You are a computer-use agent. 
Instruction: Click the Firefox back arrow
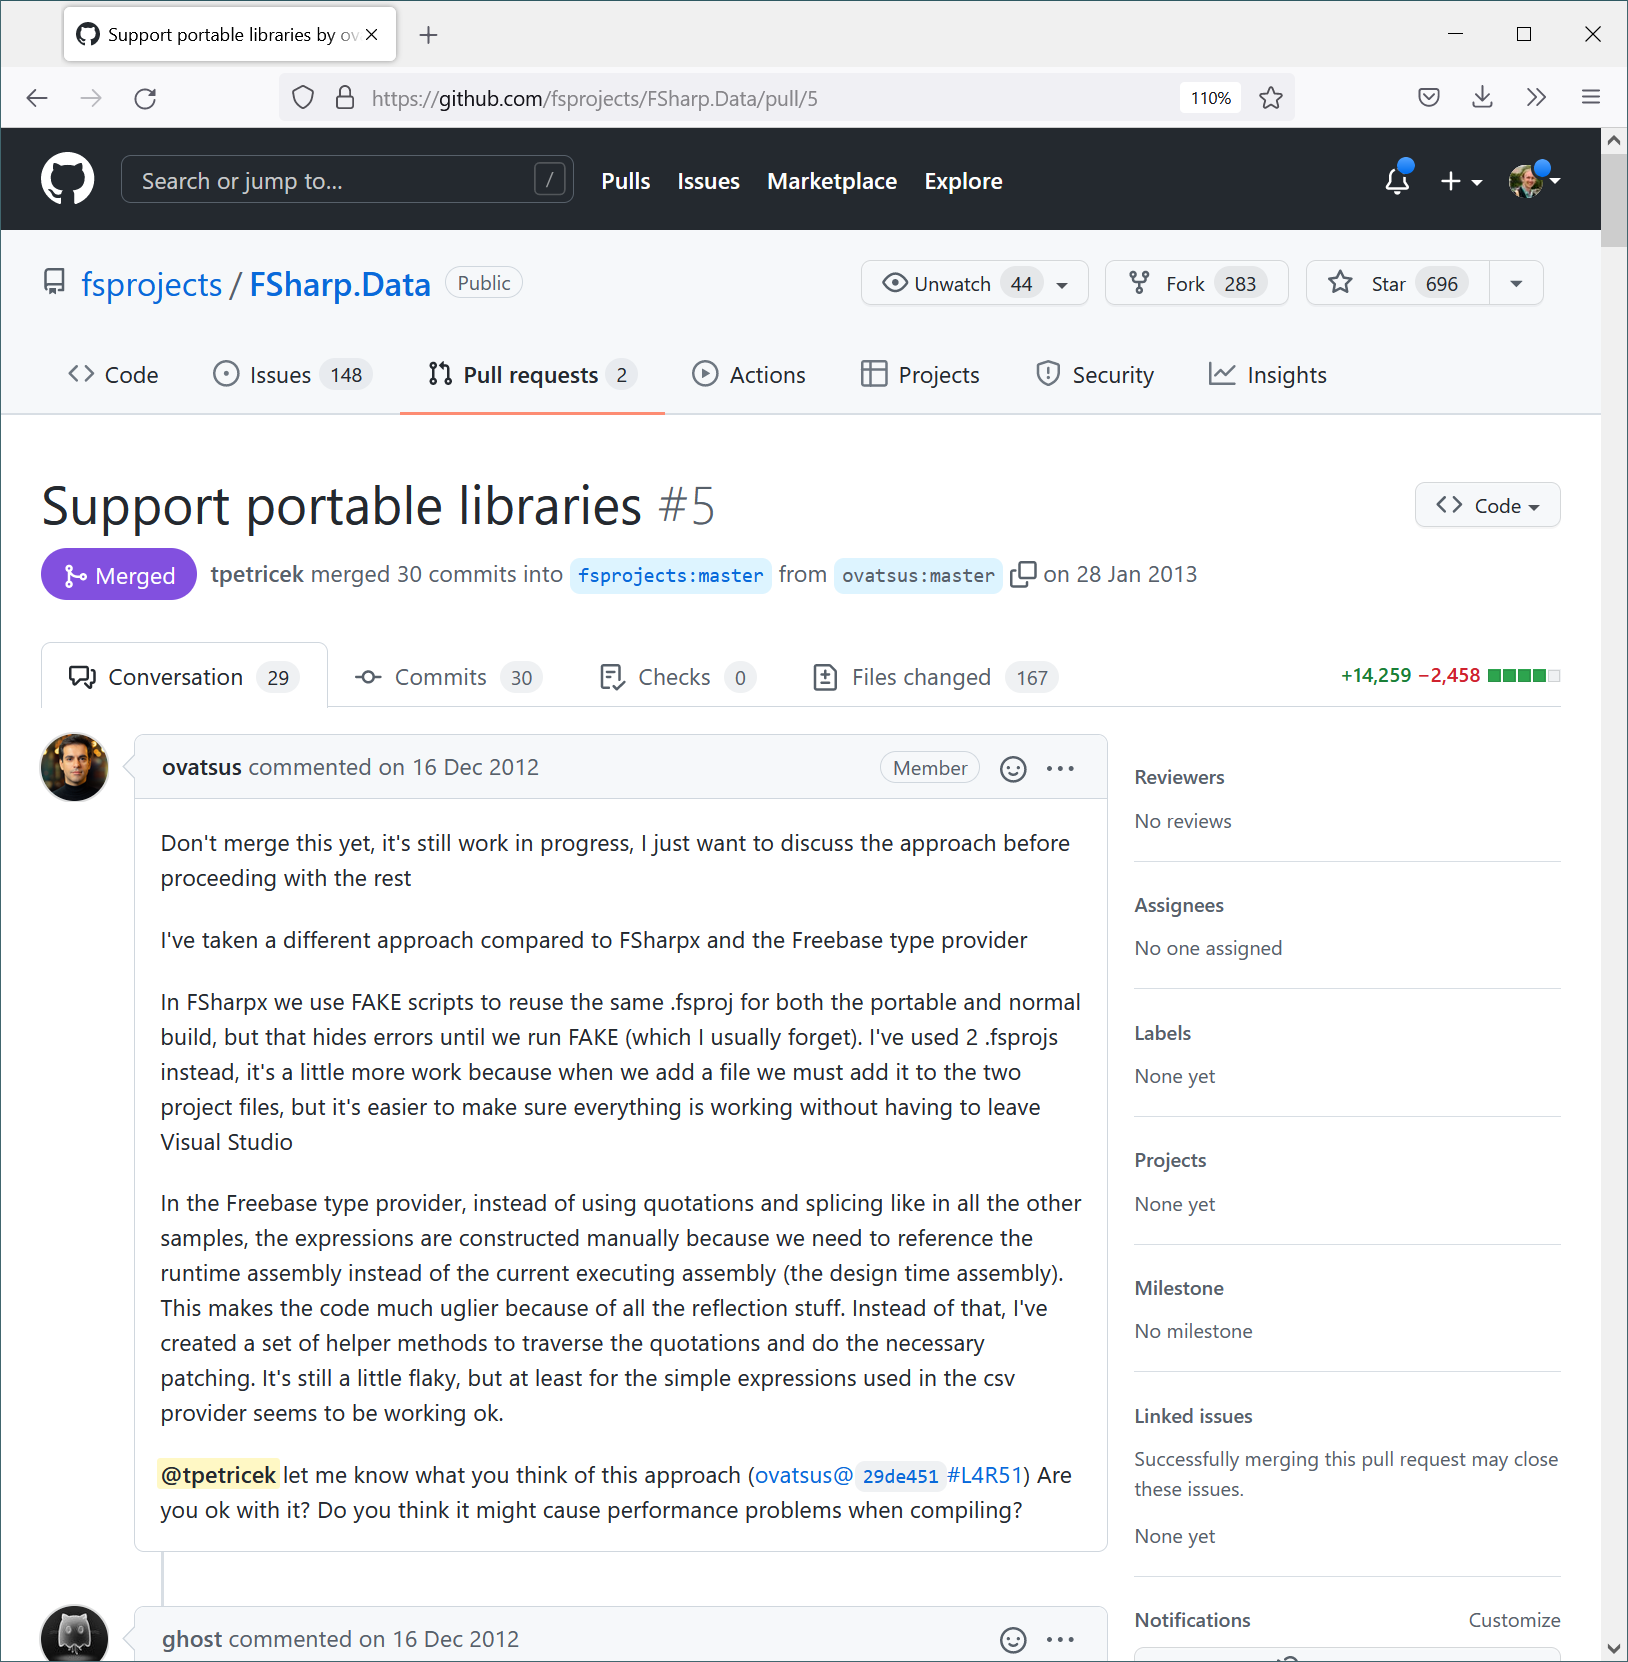(x=37, y=98)
